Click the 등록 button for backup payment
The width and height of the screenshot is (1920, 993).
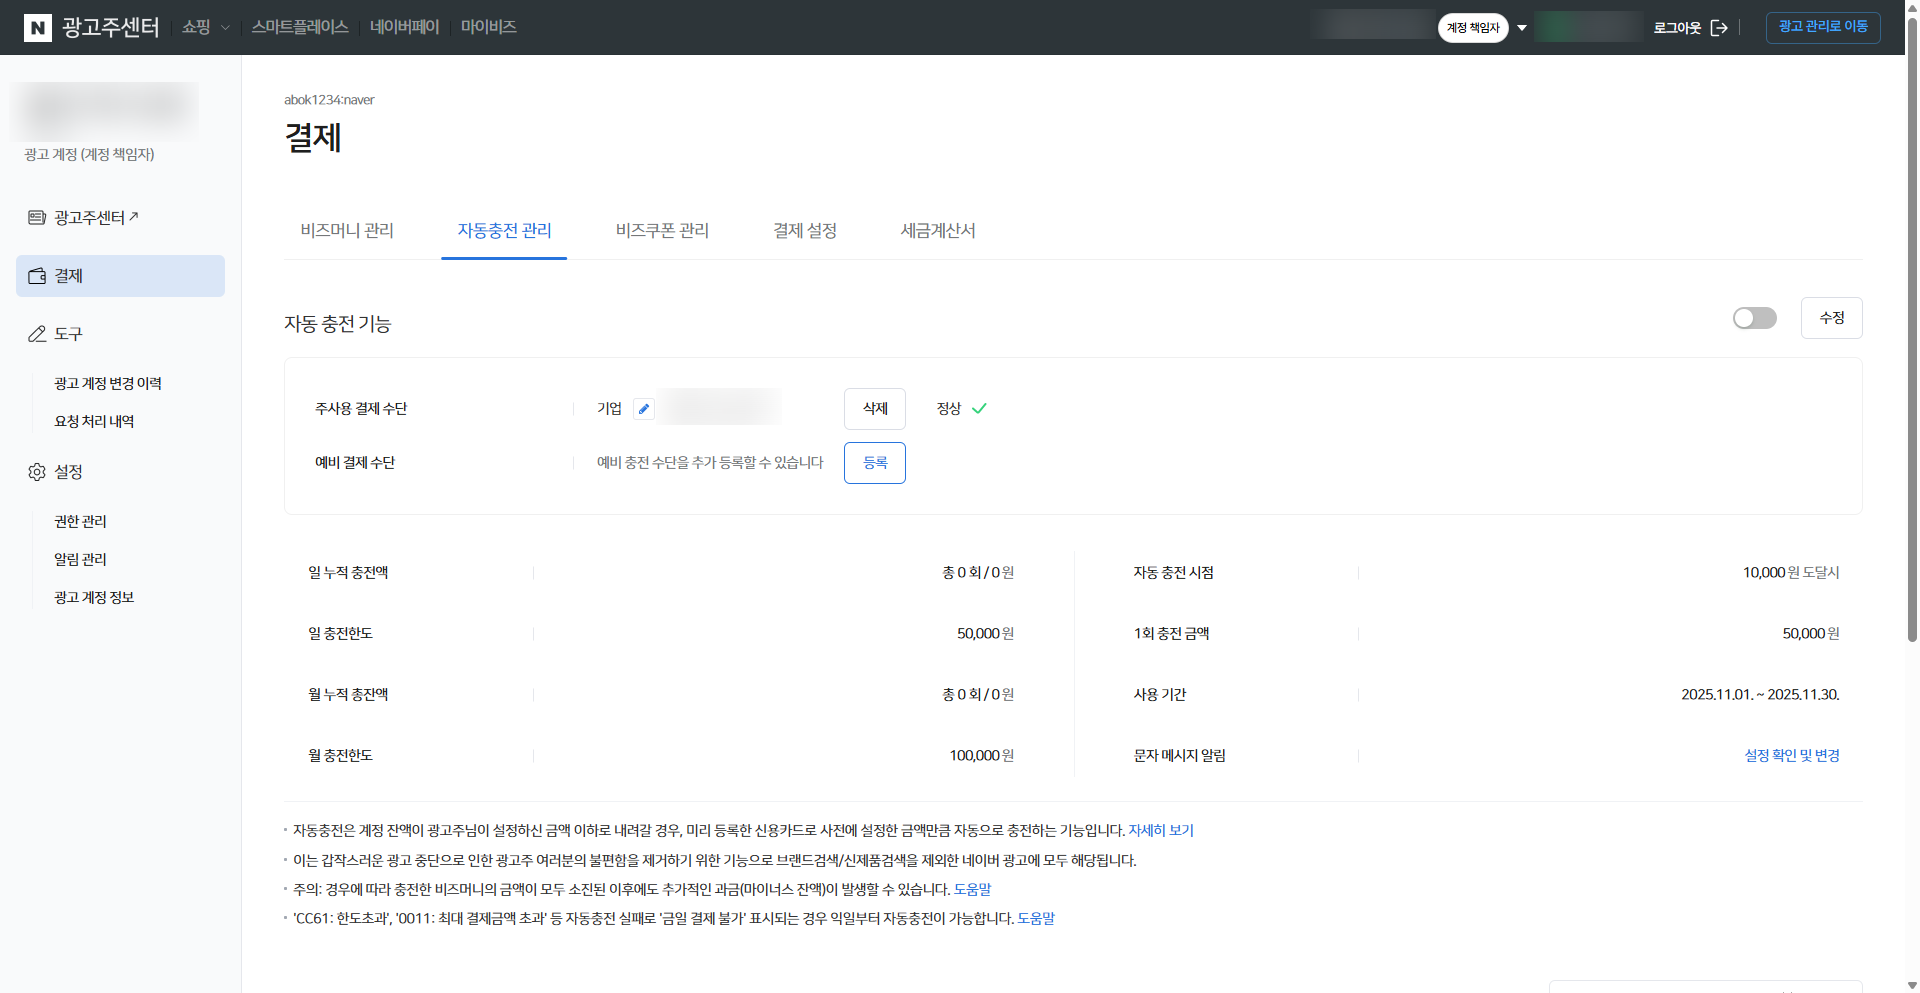[875, 463]
